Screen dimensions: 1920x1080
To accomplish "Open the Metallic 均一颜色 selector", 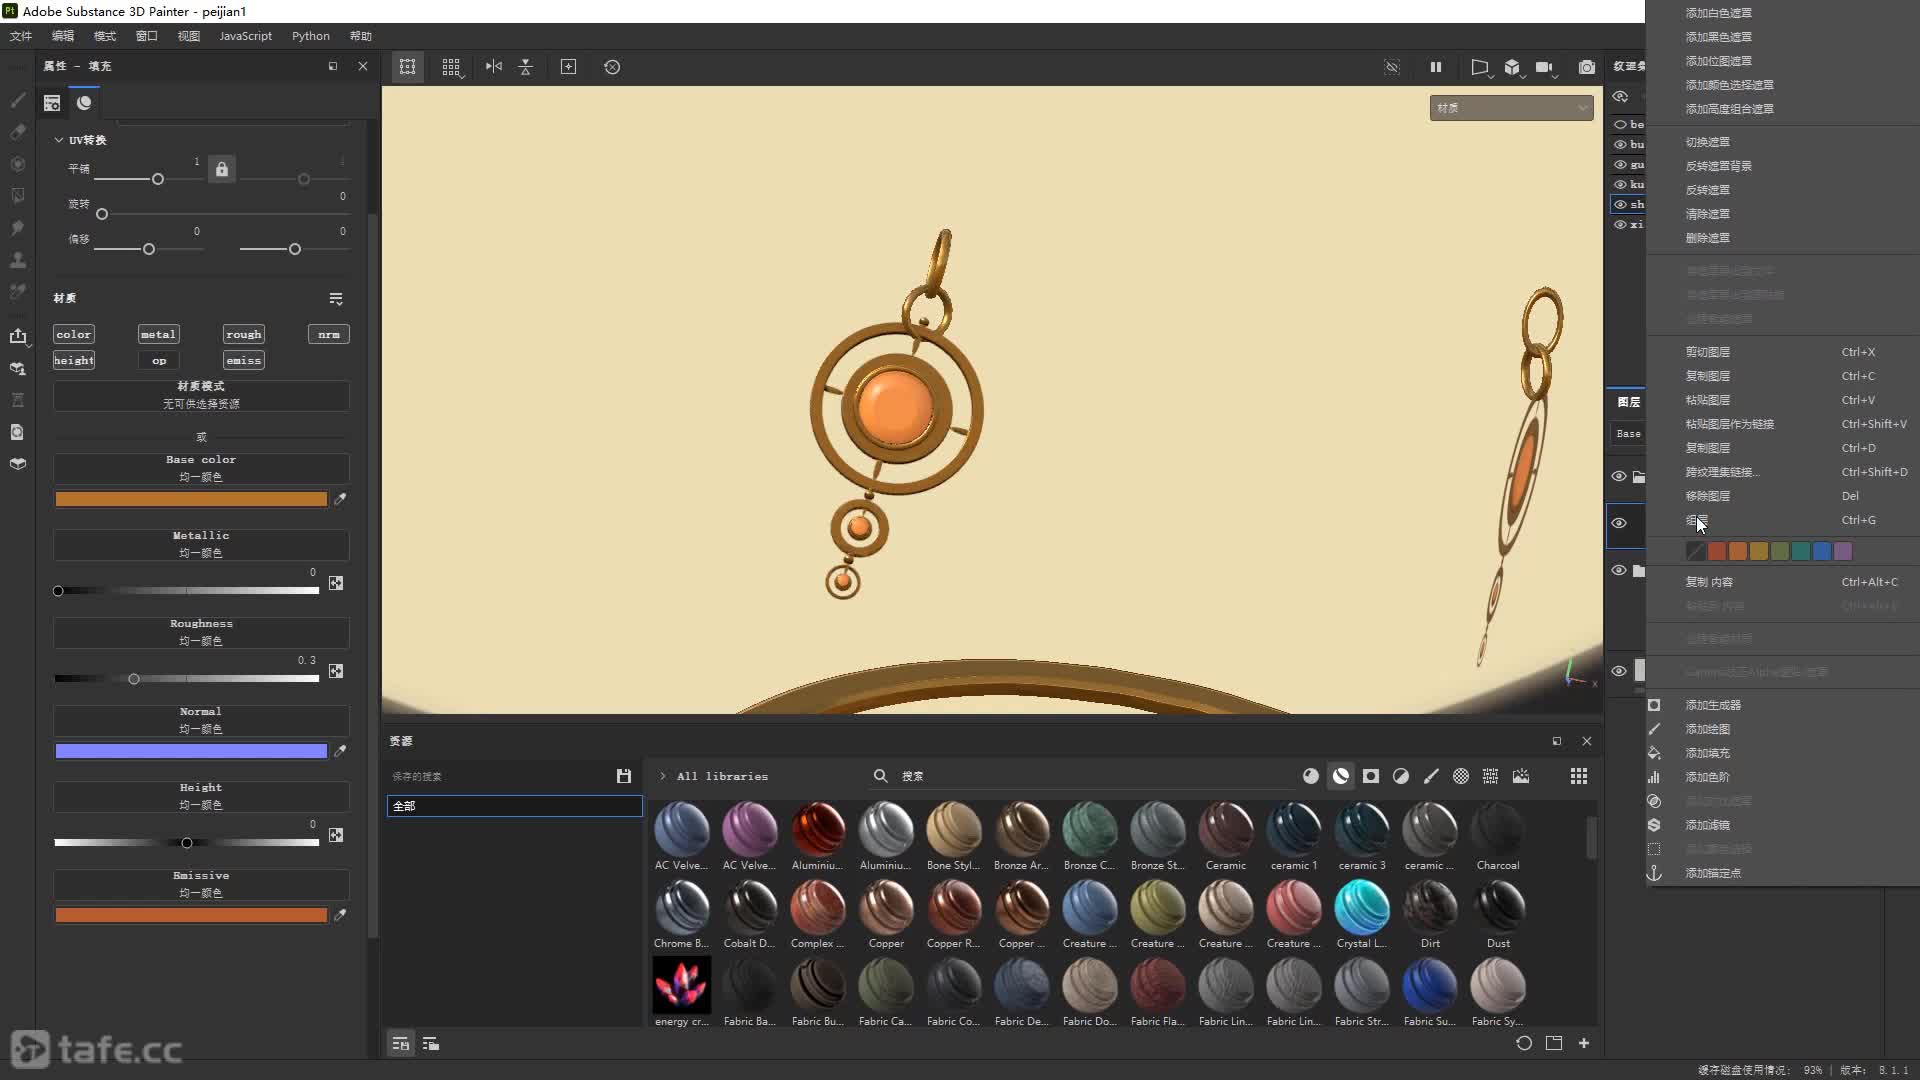I will point(201,544).
